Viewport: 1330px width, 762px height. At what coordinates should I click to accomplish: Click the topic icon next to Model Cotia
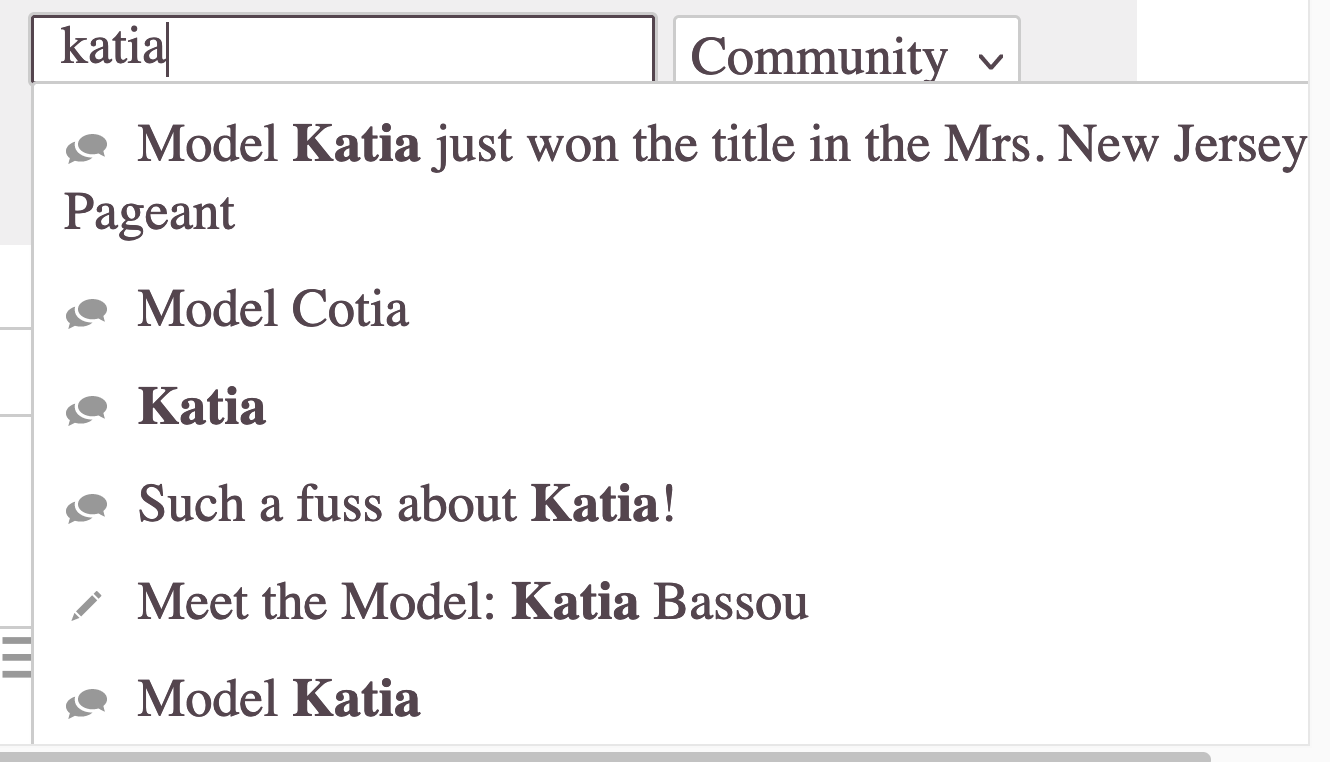pos(89,310)
